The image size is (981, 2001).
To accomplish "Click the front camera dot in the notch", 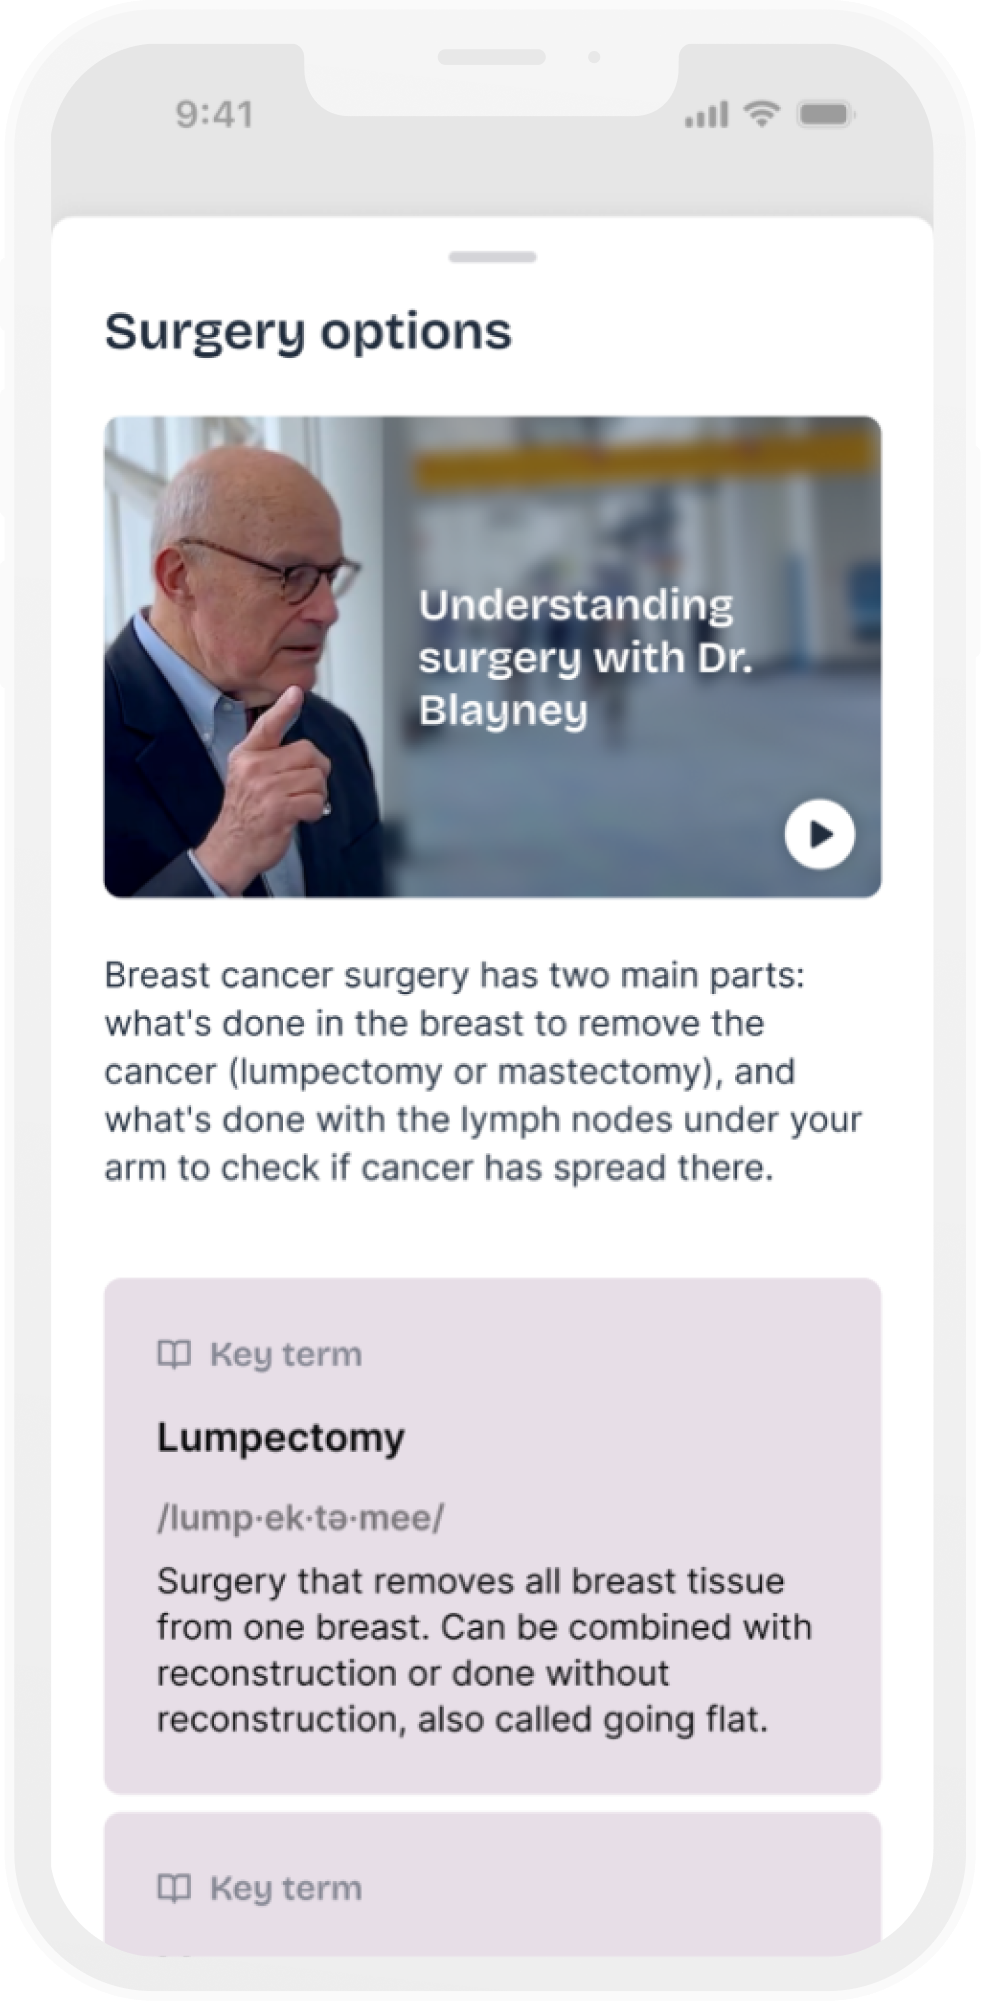I will pyautogui.click(x=594, y=57).
